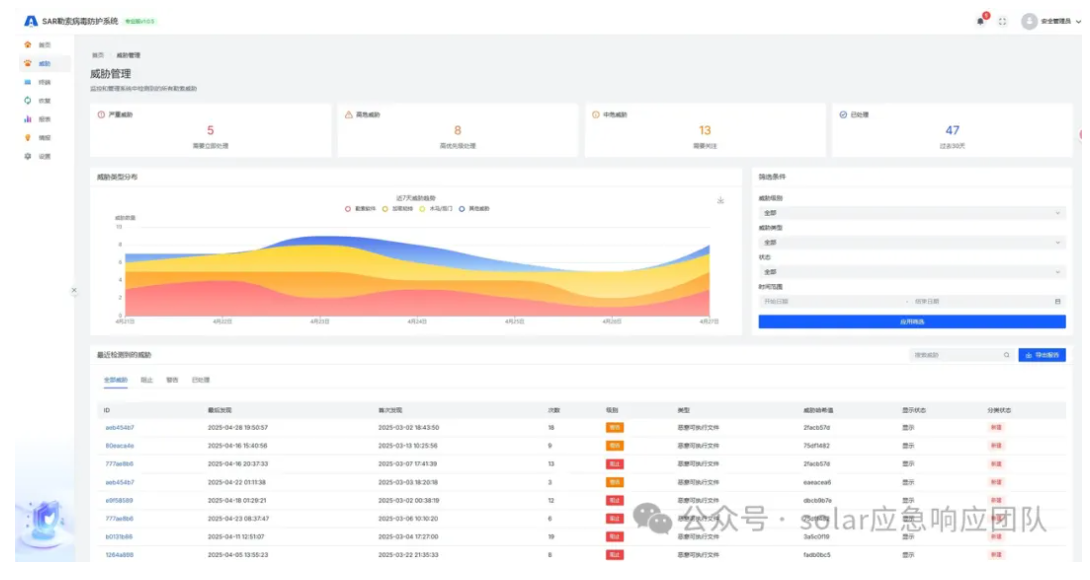This screenshot has height=580, width=1090.
Task: Switch to the 阻止 tab
Action: [x=147, y=380]
